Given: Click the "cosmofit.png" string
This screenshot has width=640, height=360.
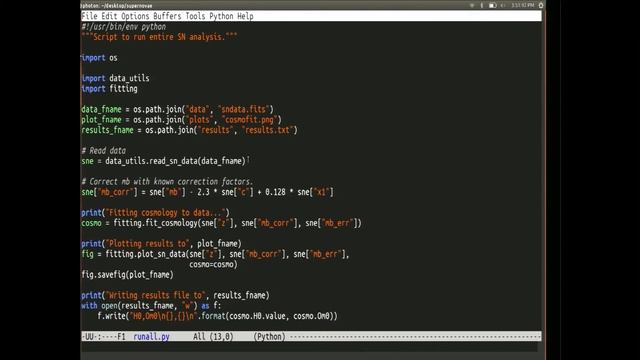Looking at the screenshot, I should (250, 120).
